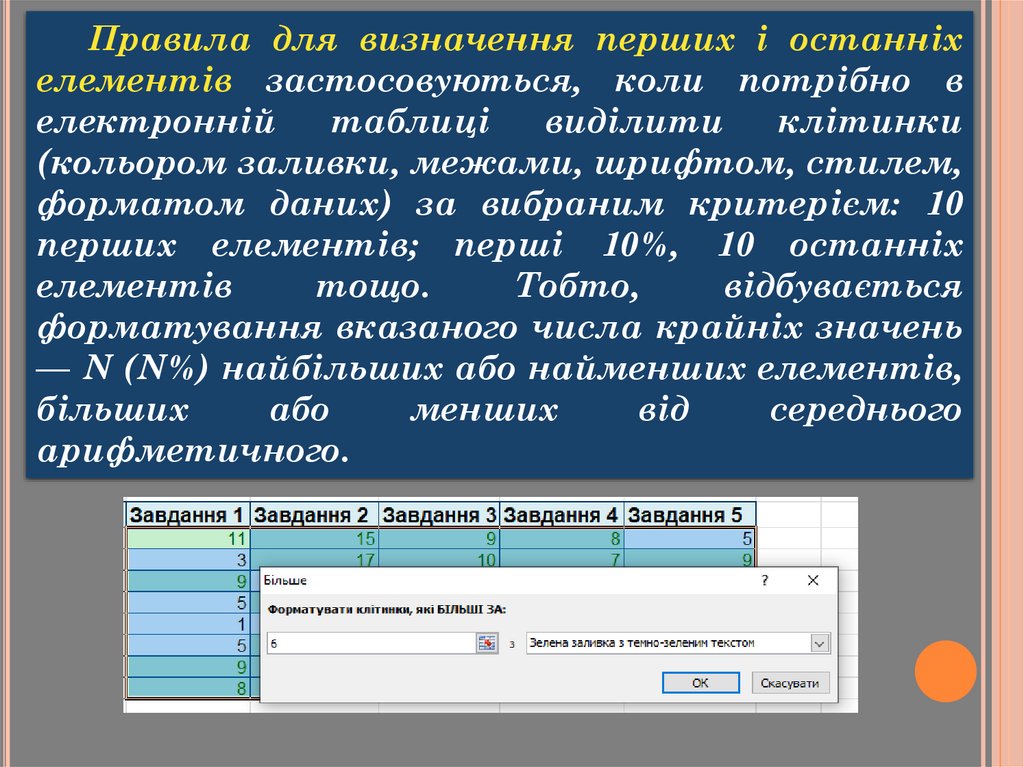Click the Скасувати button
The width and height of the screenshot is (1024, 767).
(x=790, y=683)
